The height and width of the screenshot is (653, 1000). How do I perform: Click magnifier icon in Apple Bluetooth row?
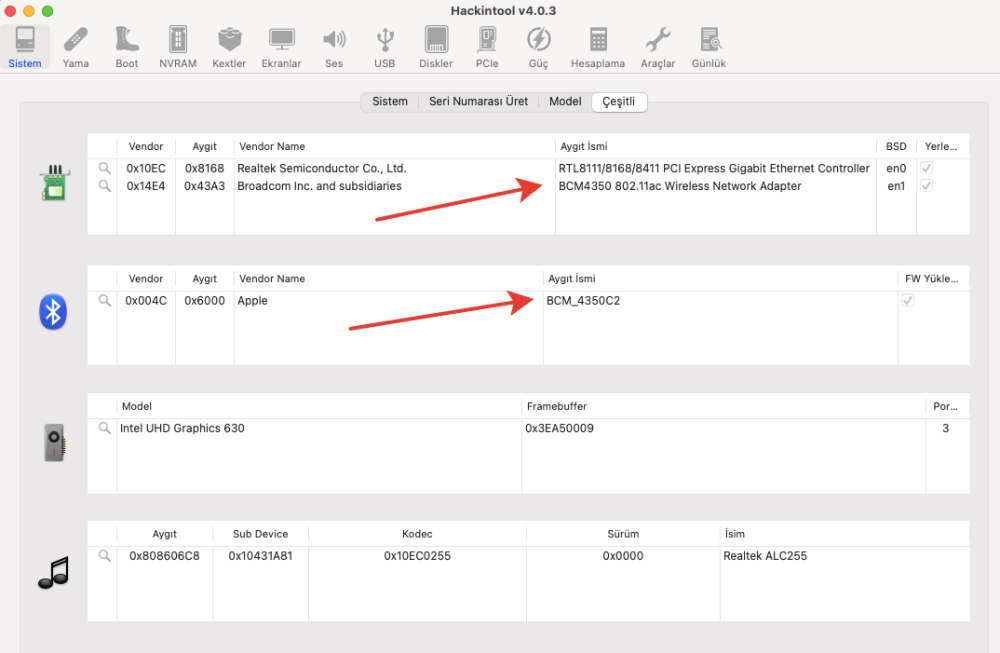[x=105, y=300]
